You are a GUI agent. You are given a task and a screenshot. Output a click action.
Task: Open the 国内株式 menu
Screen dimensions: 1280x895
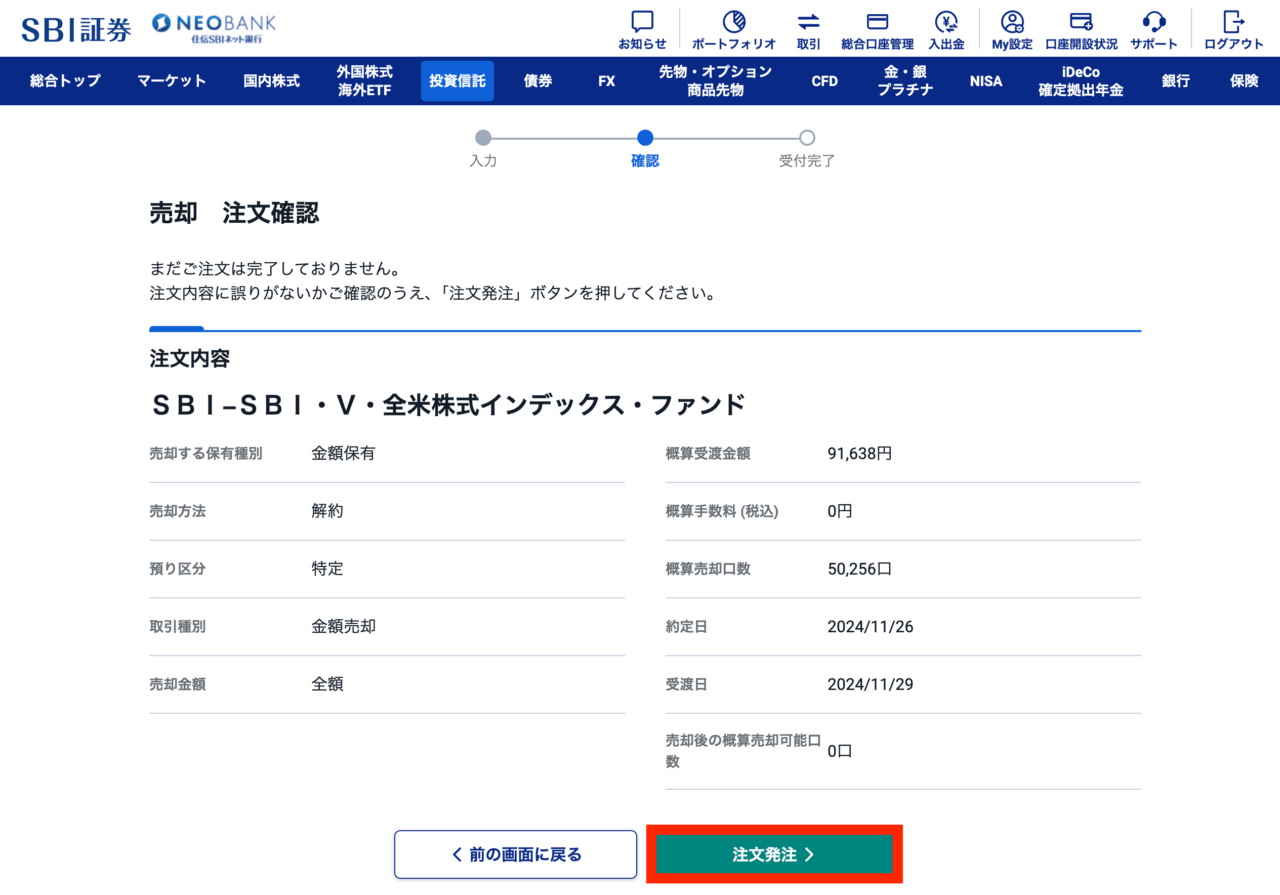tap(271, 81)
